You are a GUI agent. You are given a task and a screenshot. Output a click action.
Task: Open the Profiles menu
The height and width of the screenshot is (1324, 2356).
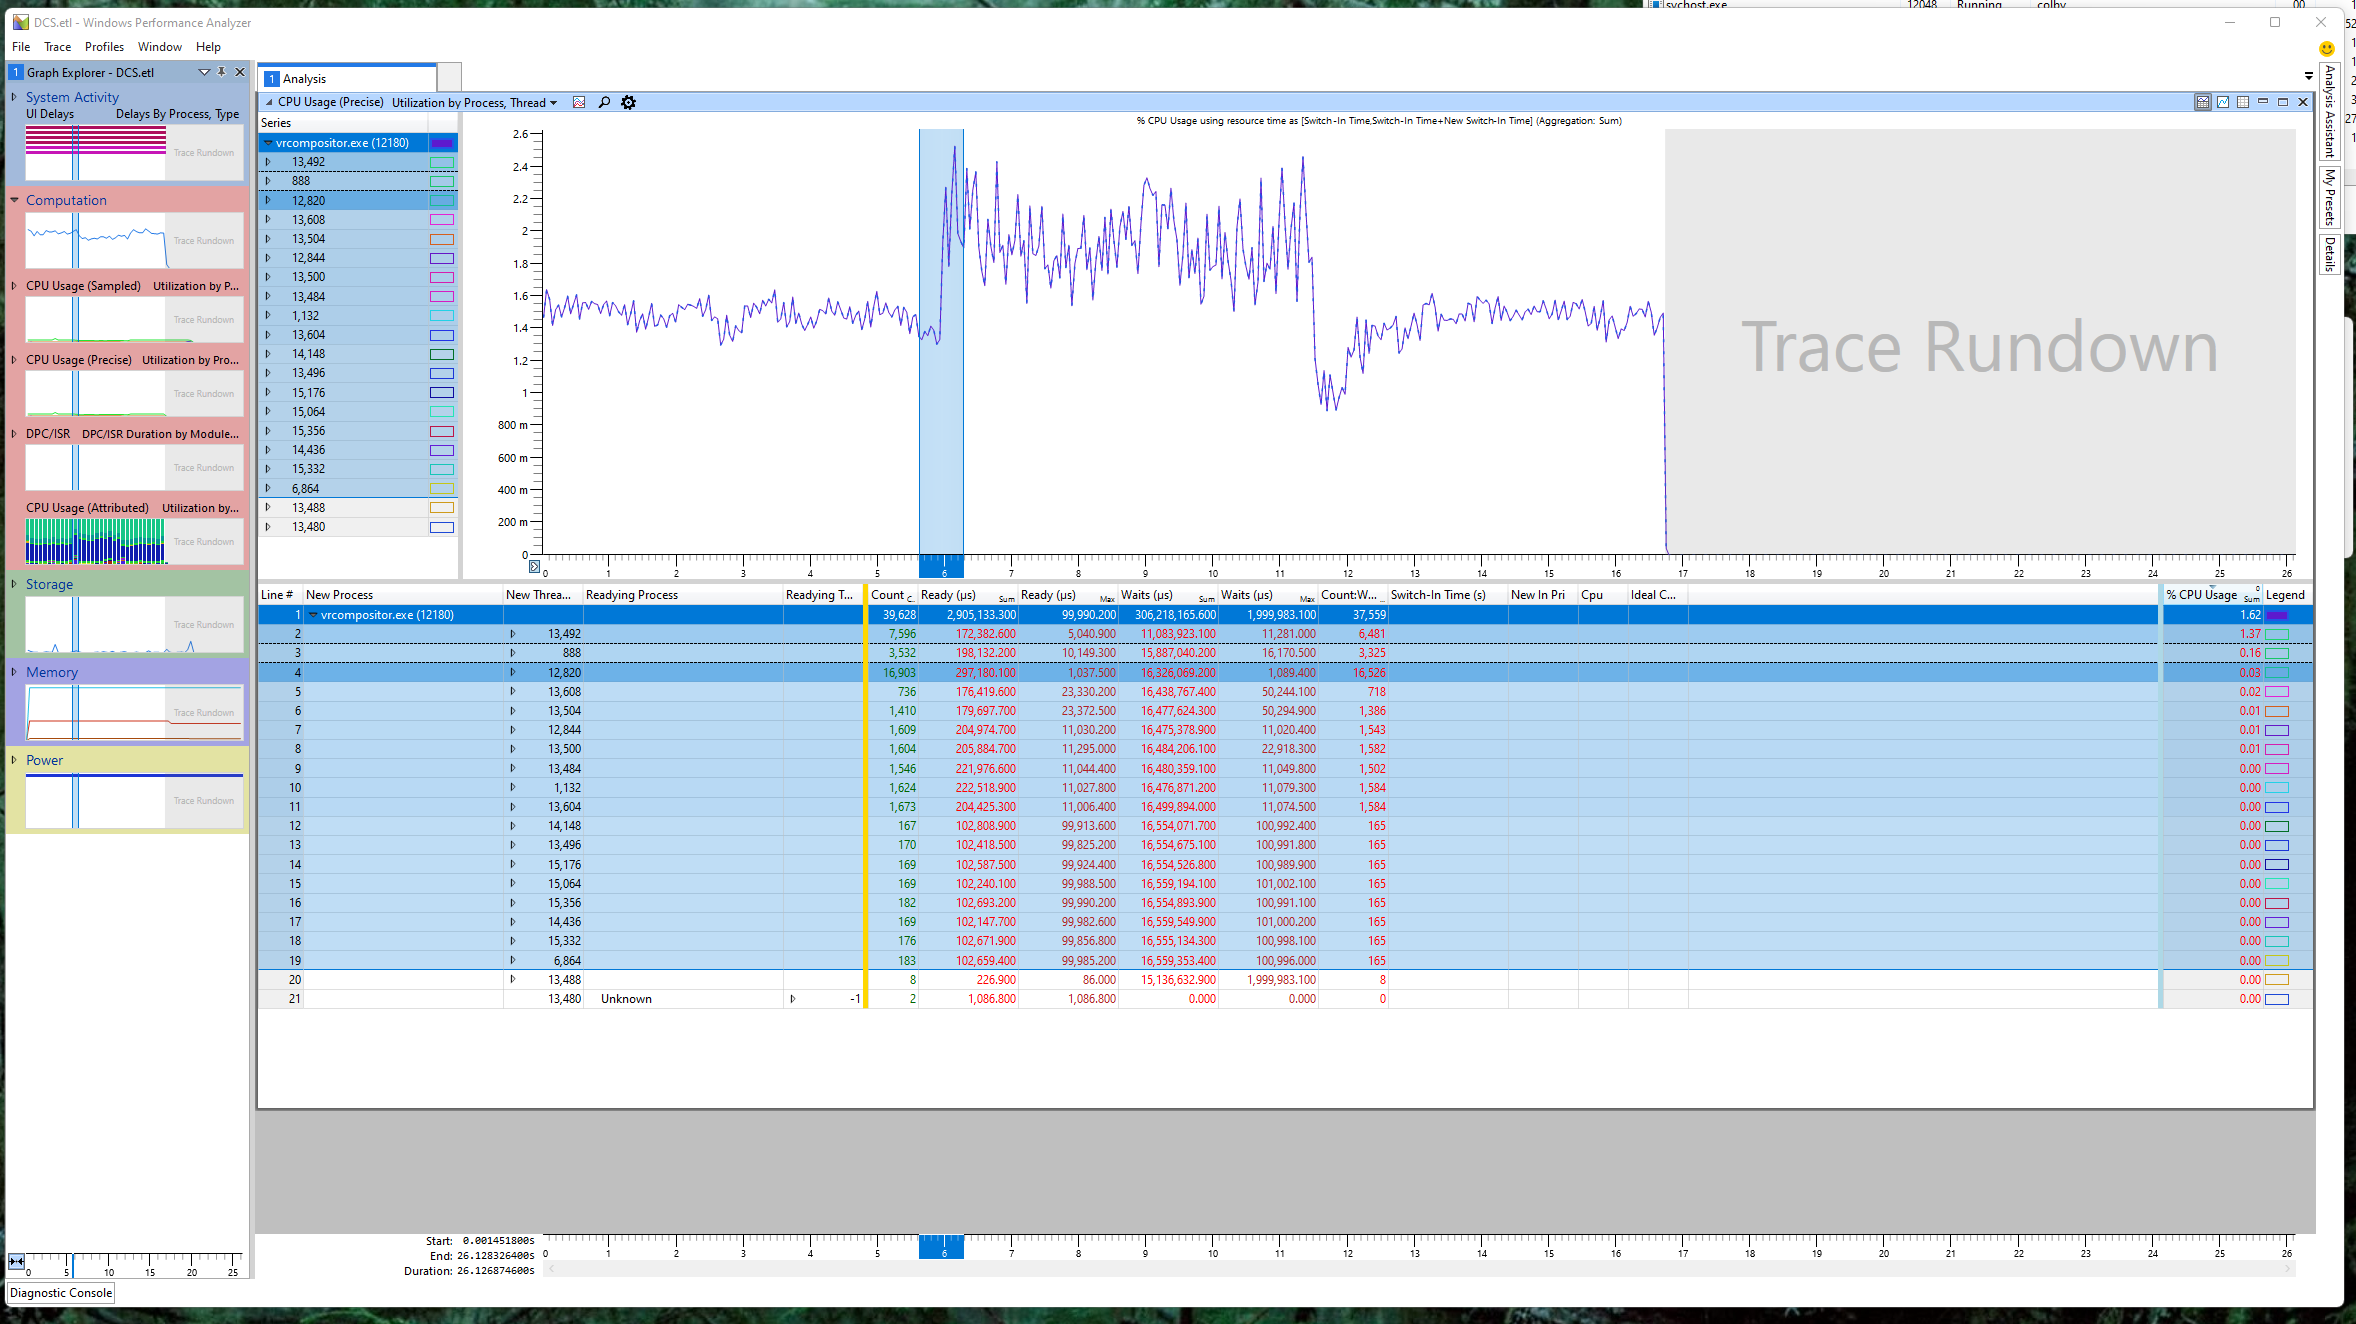click(104, 47)
